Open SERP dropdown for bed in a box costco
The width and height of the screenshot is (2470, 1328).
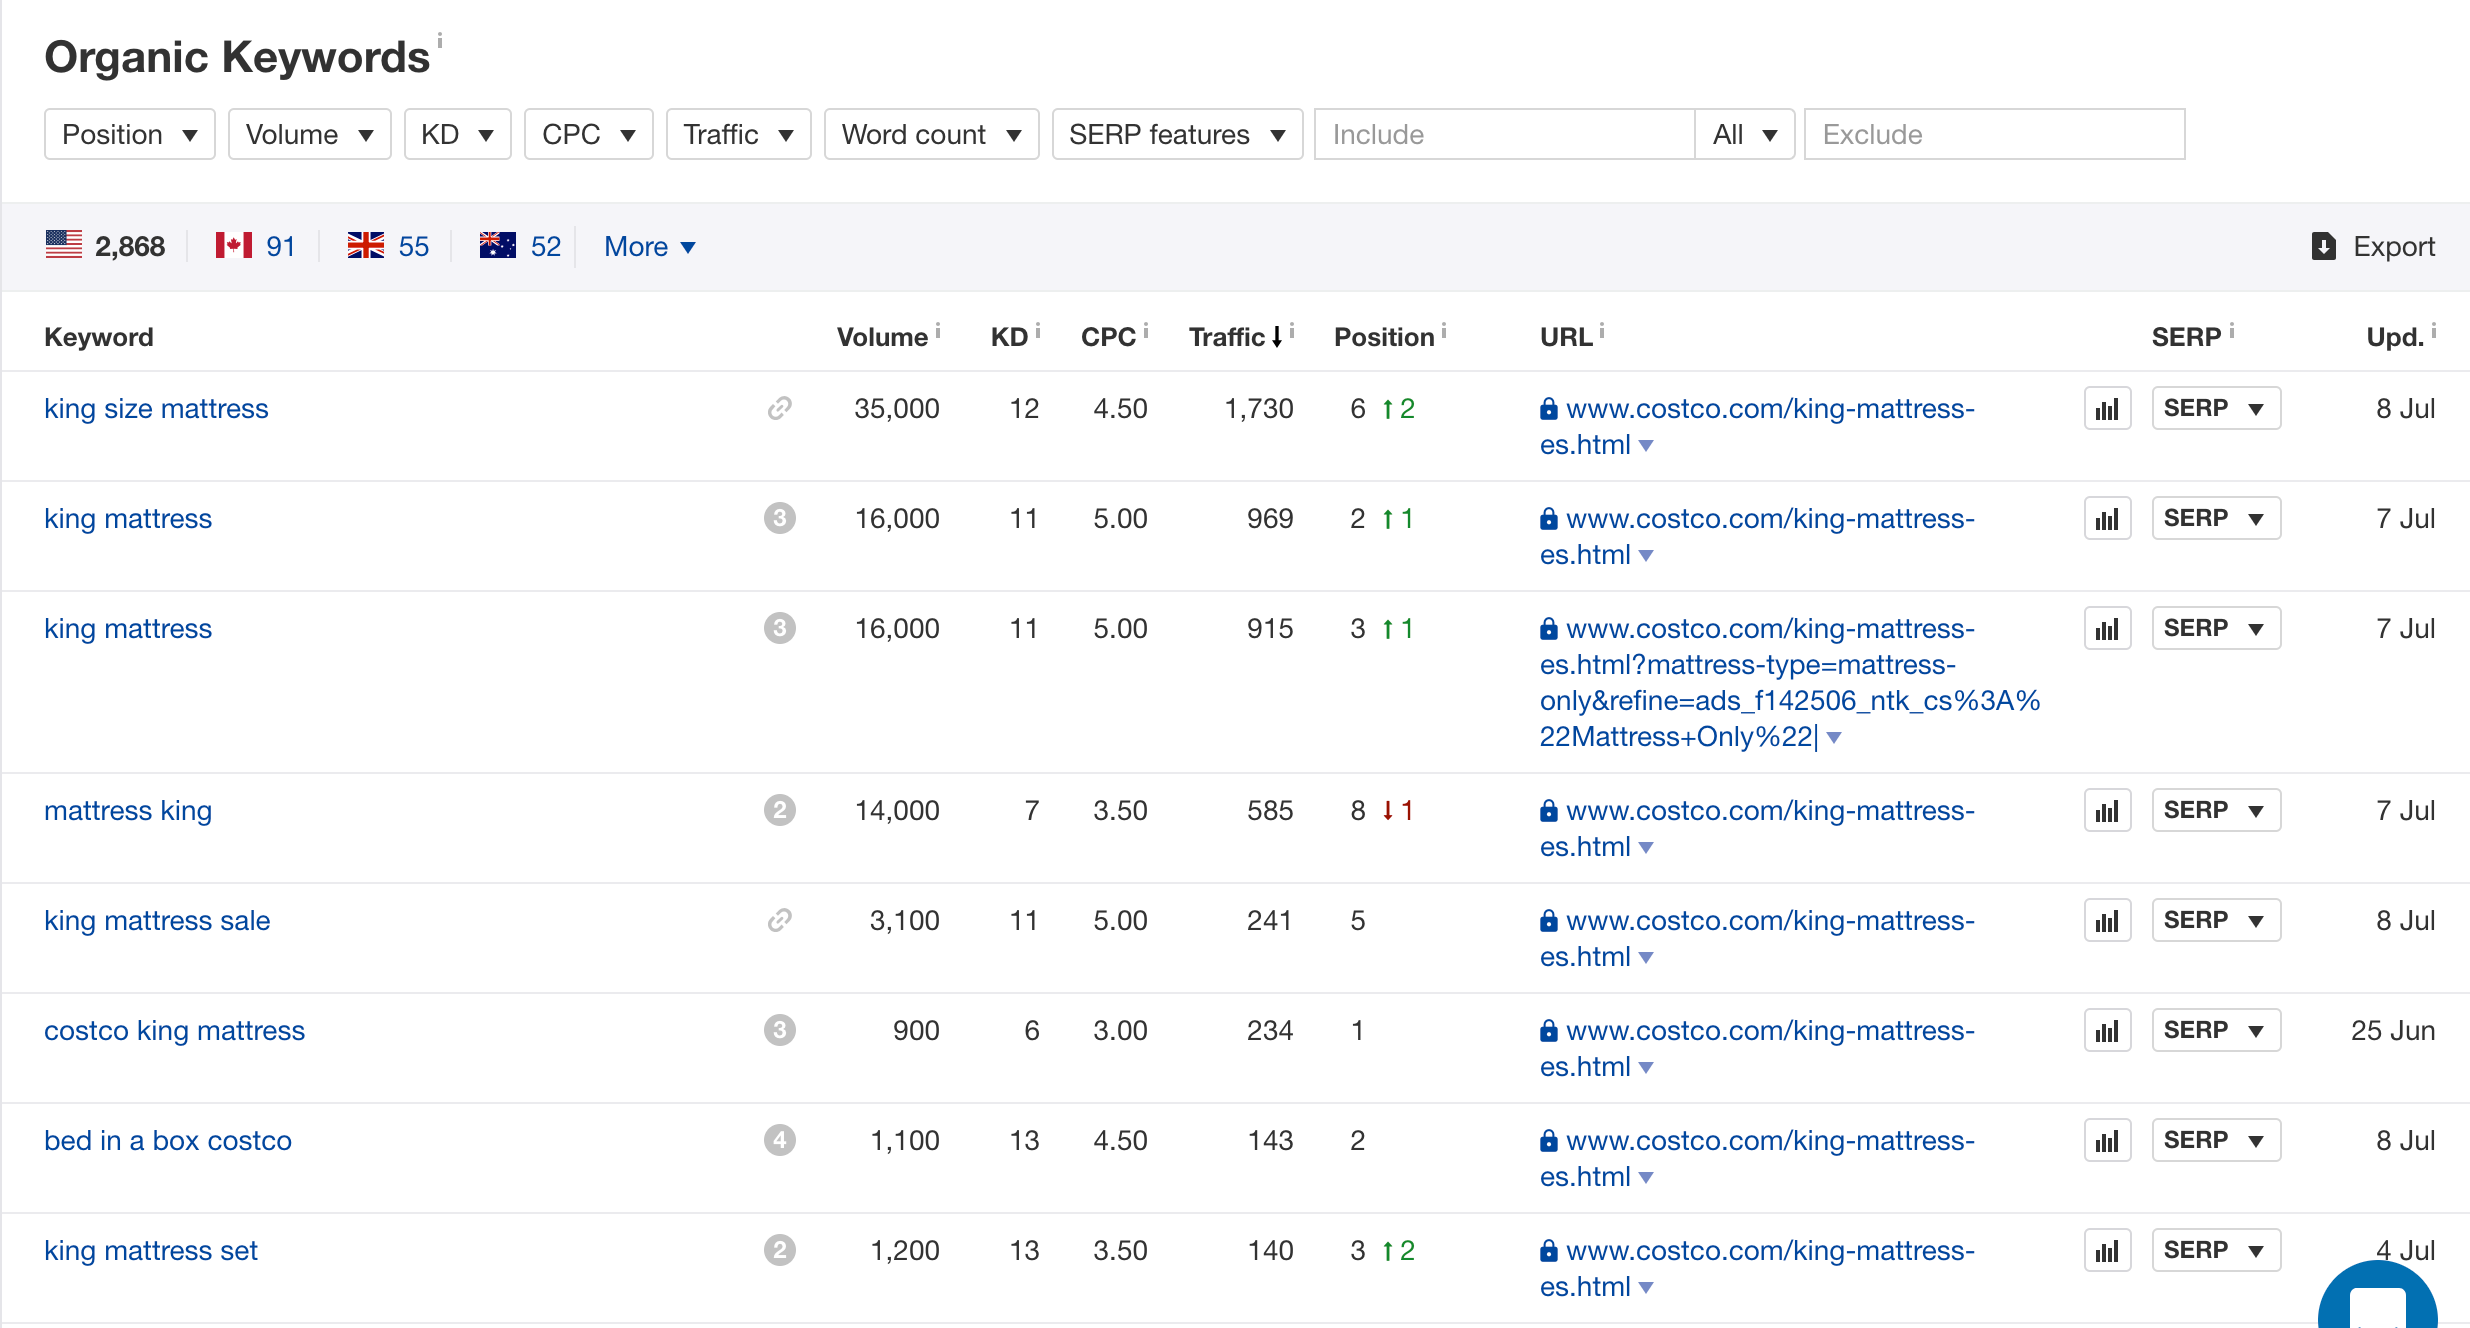[x=2216, y=1140]
